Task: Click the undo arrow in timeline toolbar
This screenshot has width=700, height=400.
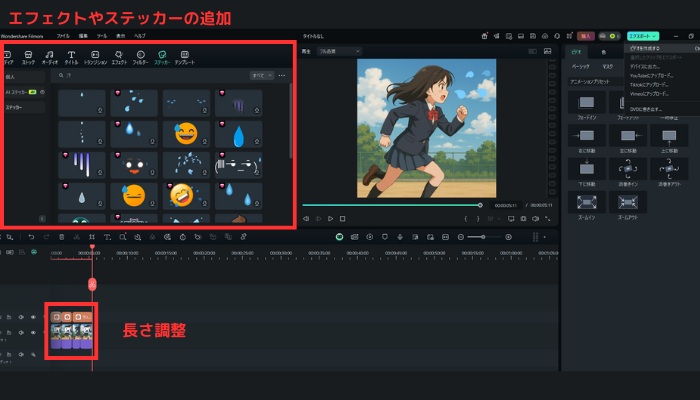Action: pos(31,237)
